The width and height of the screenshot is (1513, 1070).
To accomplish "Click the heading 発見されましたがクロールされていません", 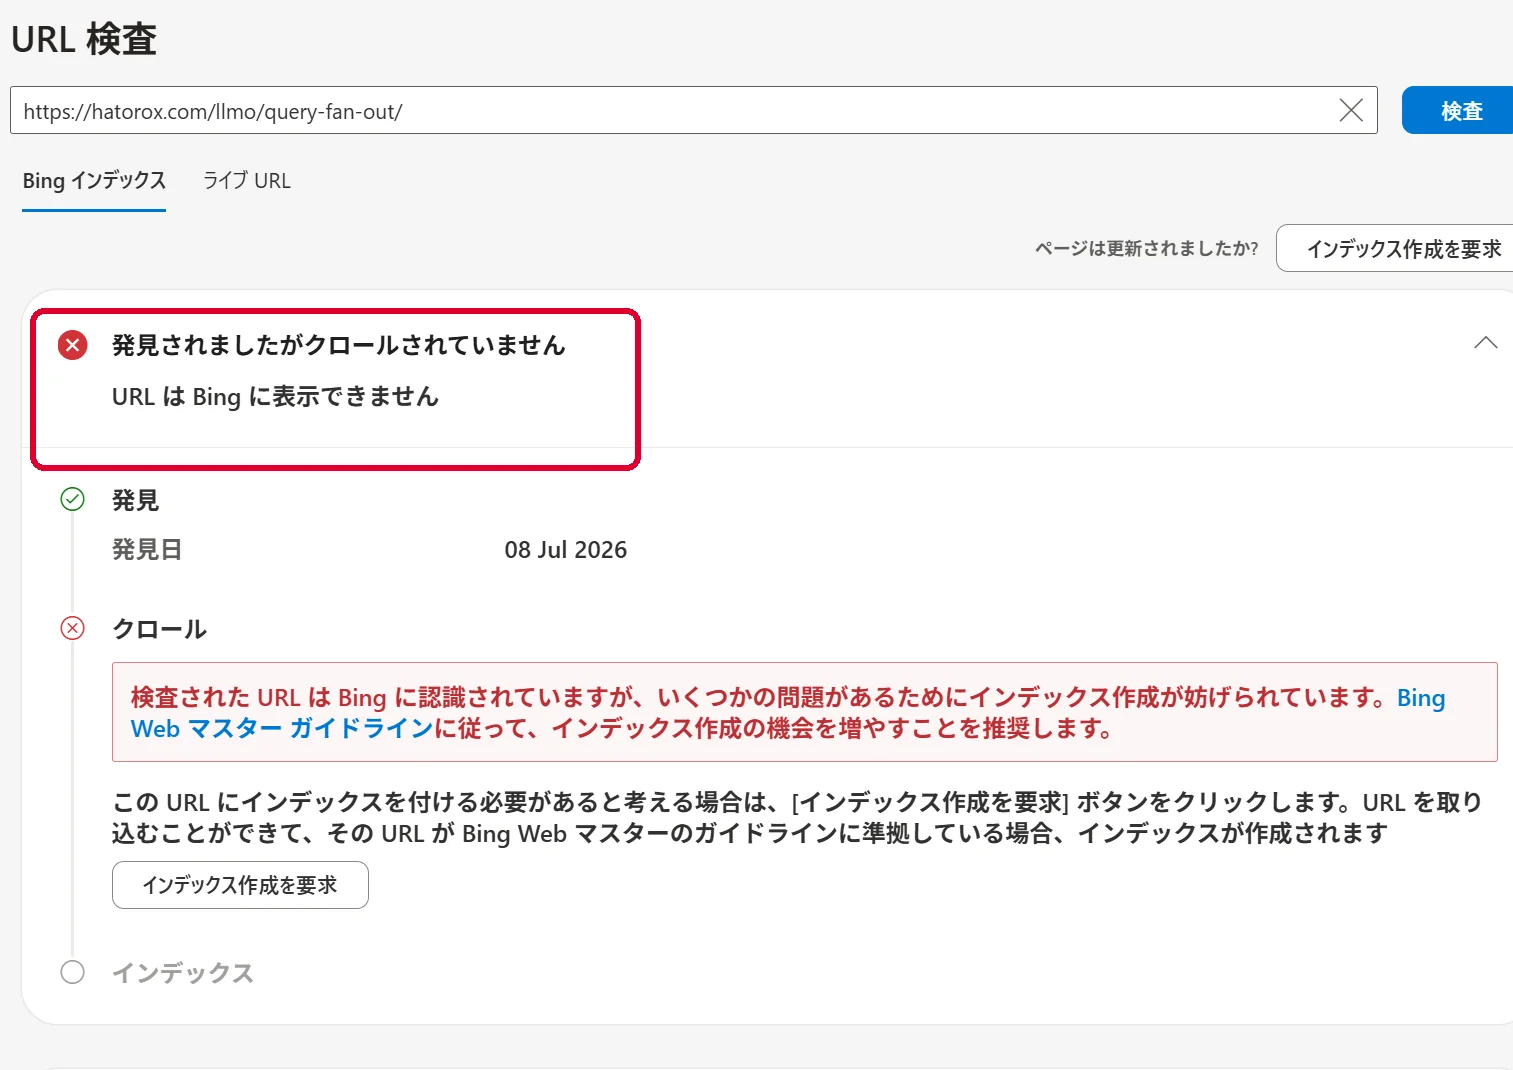I will [339, 345].
